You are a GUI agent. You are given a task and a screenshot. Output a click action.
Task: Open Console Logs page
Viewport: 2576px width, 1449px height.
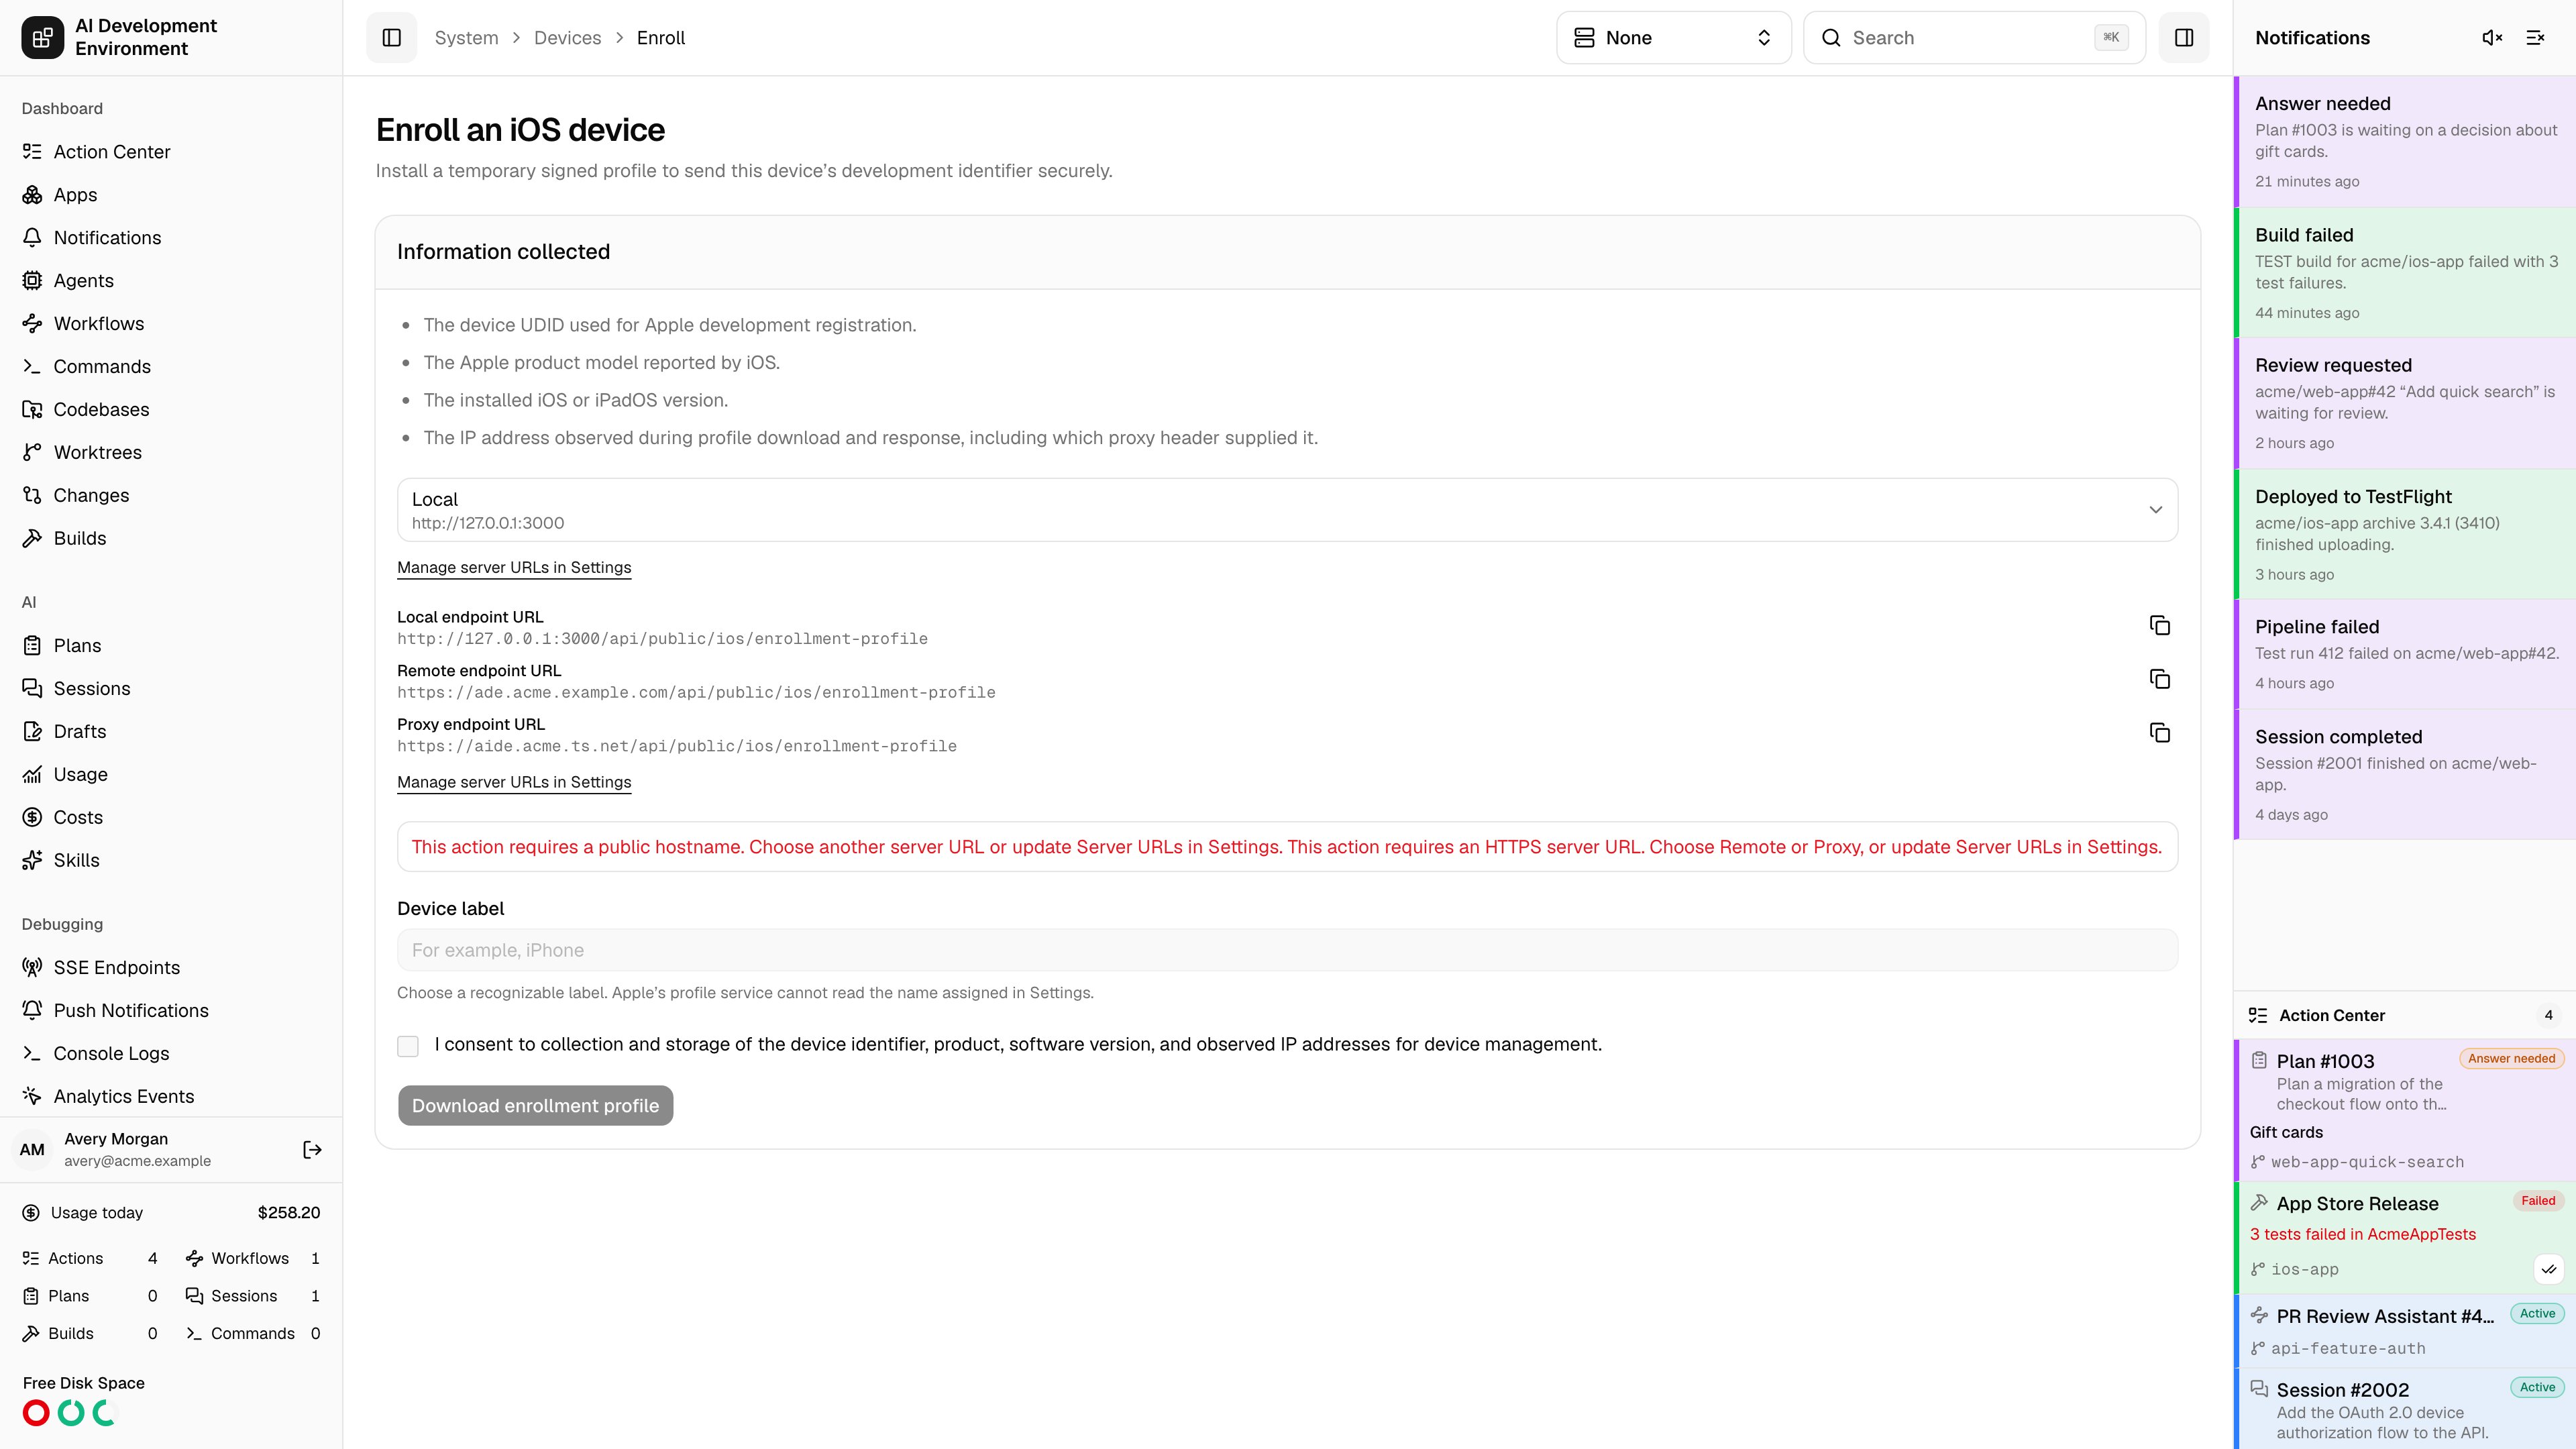click(171, 1054)
